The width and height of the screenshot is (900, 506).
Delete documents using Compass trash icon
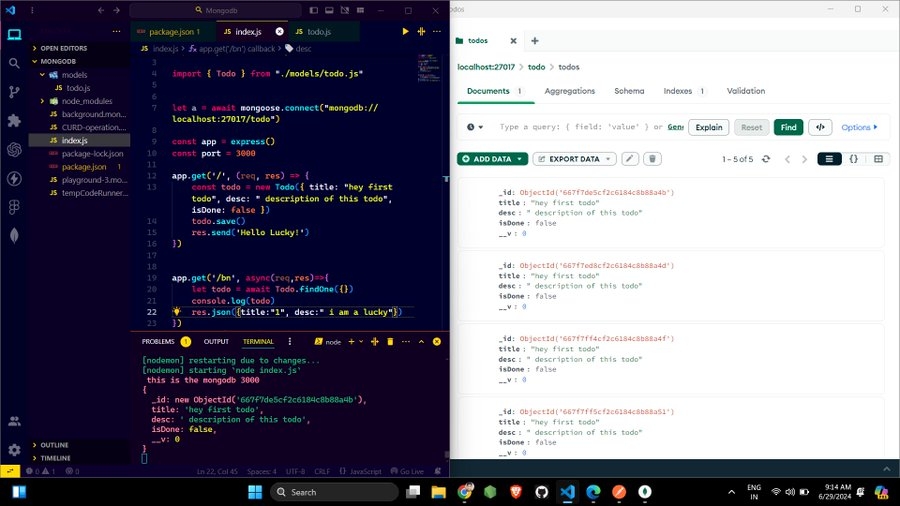pos(652,159)
